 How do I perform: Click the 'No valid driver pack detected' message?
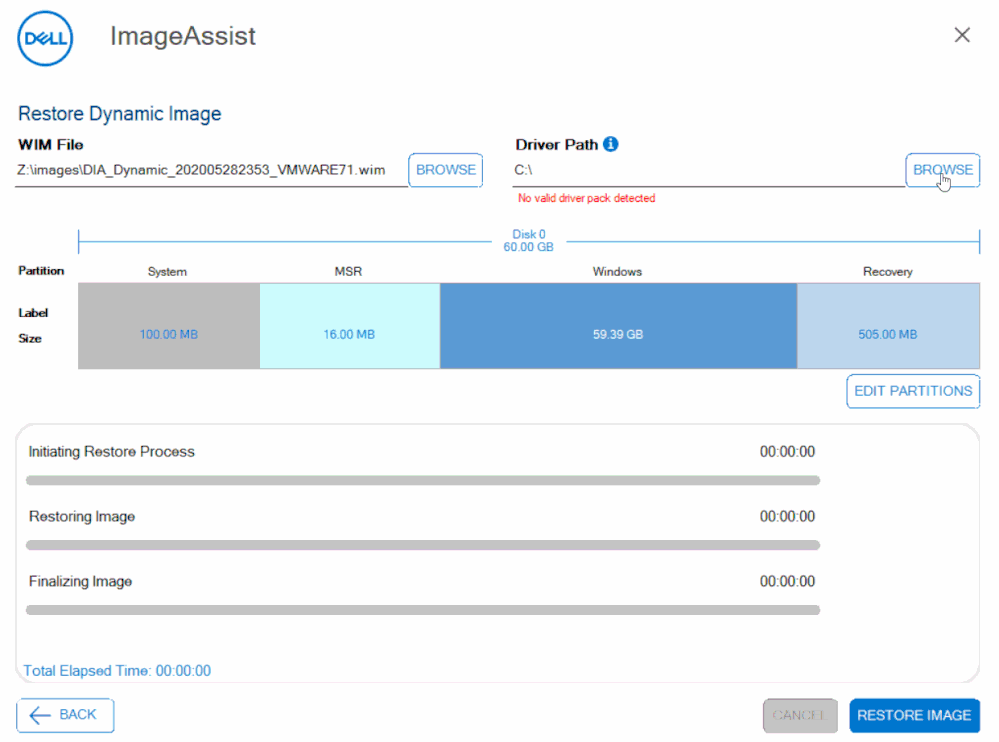pyautogui.click(x=586, y=198)
